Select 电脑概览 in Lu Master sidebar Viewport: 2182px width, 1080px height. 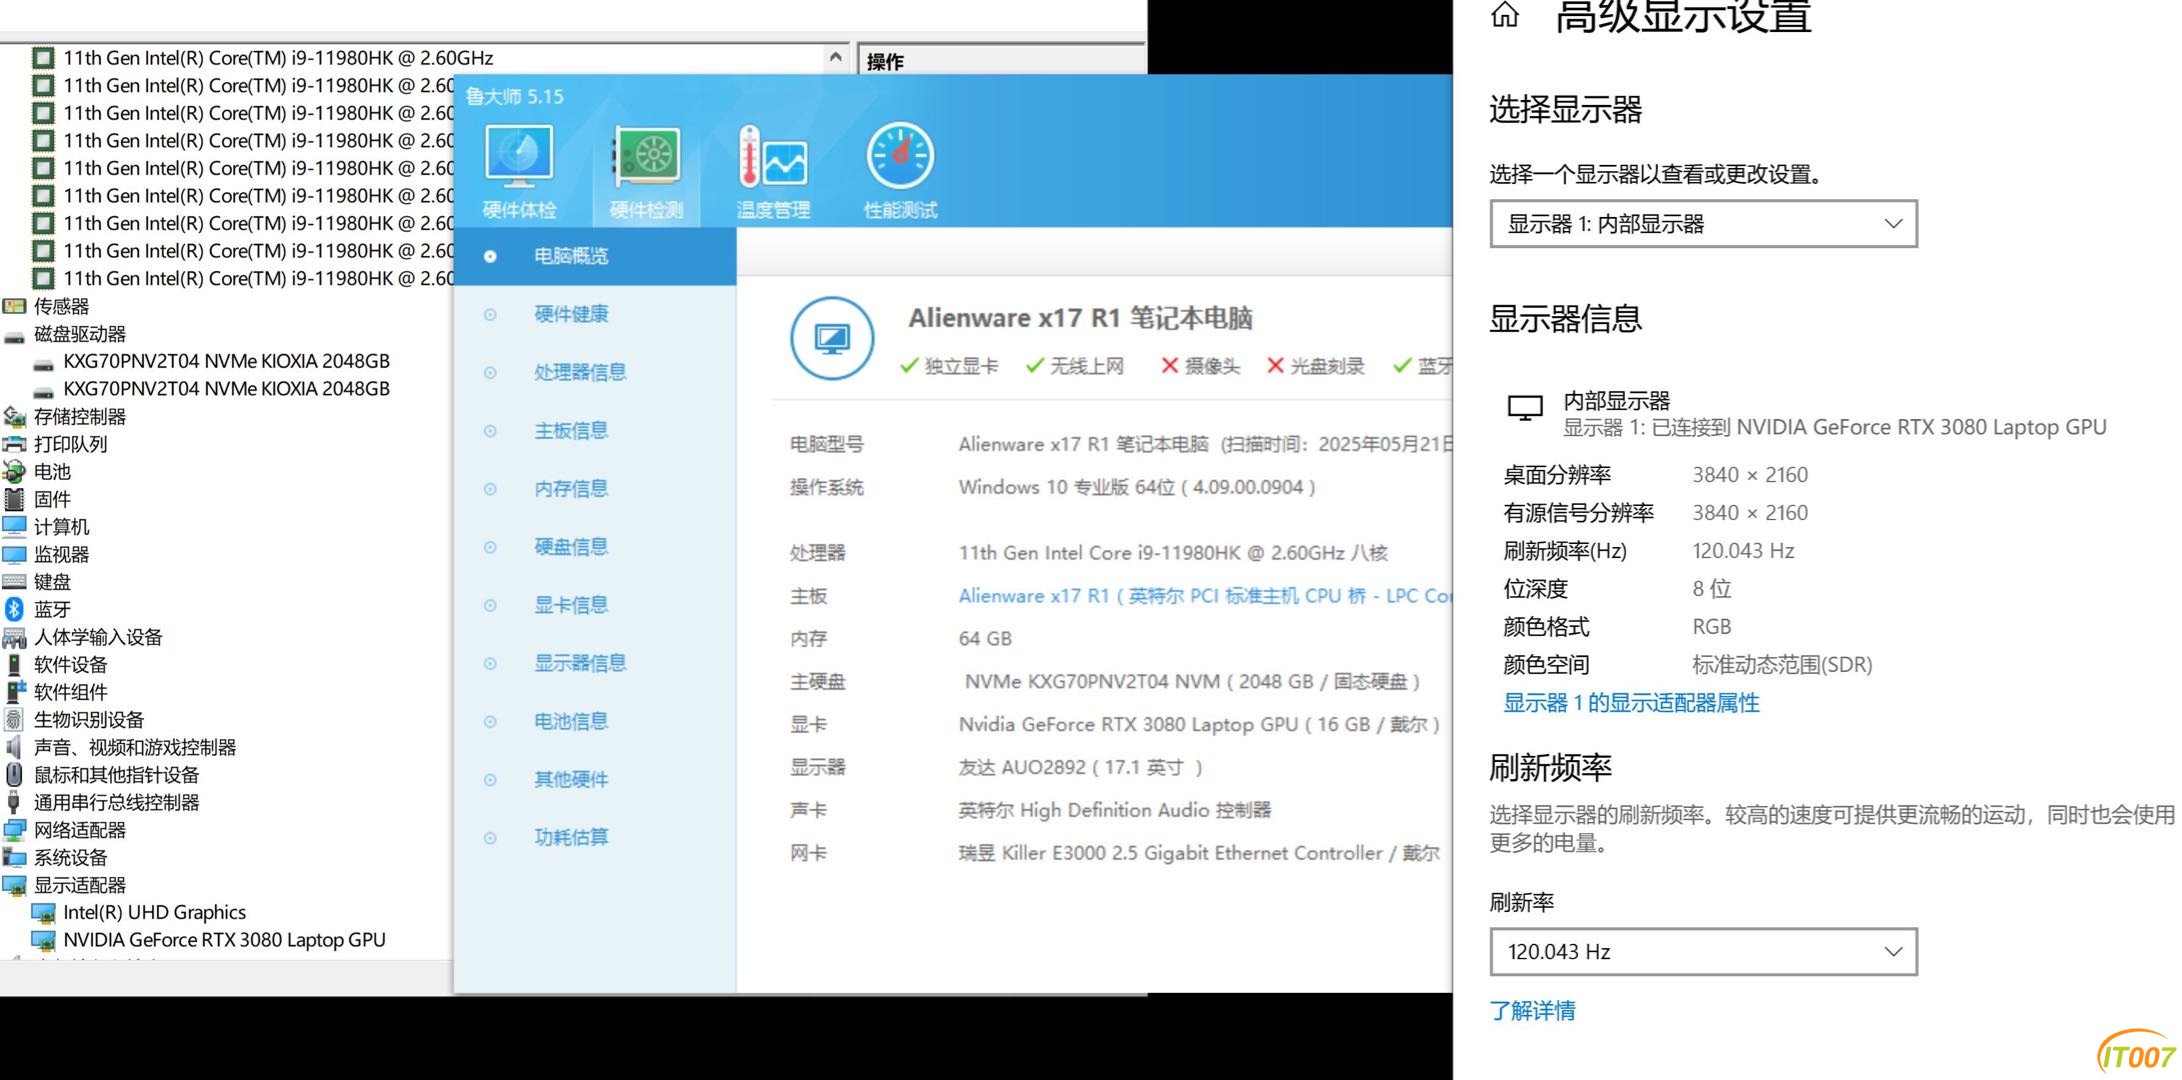tap(595, 256)
